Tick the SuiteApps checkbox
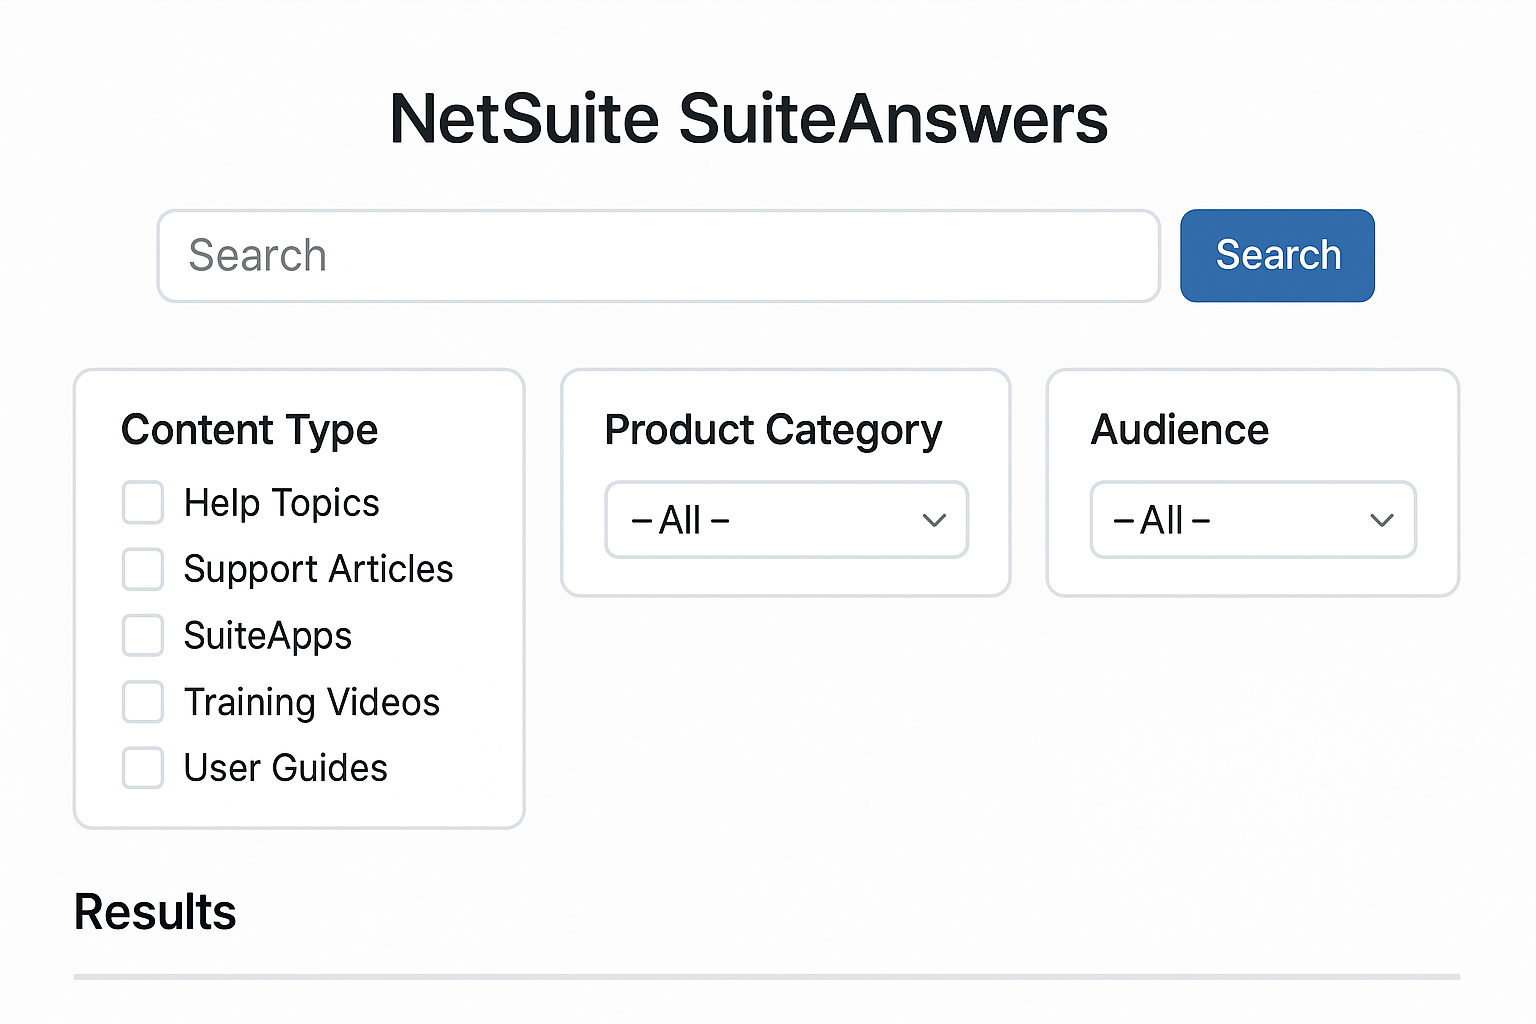The width and height of the screenshot is (1536, 1024). click(x=143, y=635)
